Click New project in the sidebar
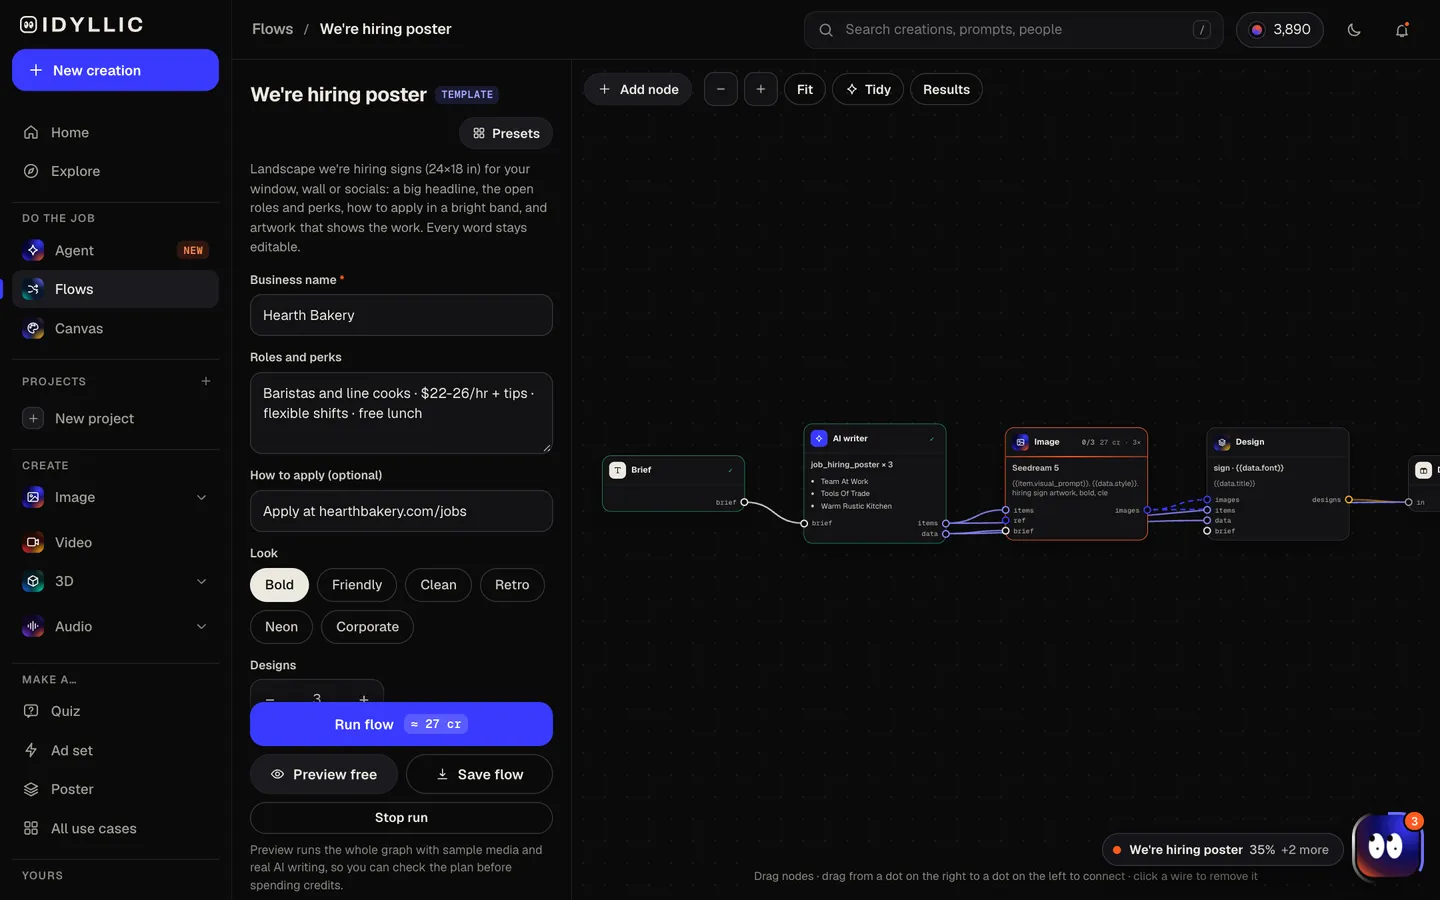Image resolution: width=1440 pixels, height=900 pixels. click(115, 418)
